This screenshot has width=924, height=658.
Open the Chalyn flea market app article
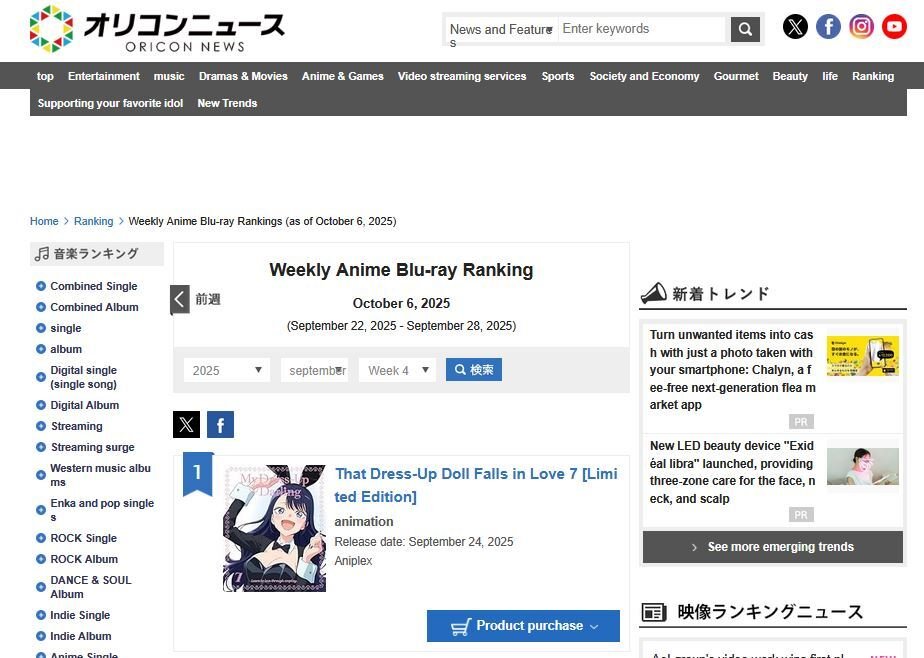(x=732, y=369)
